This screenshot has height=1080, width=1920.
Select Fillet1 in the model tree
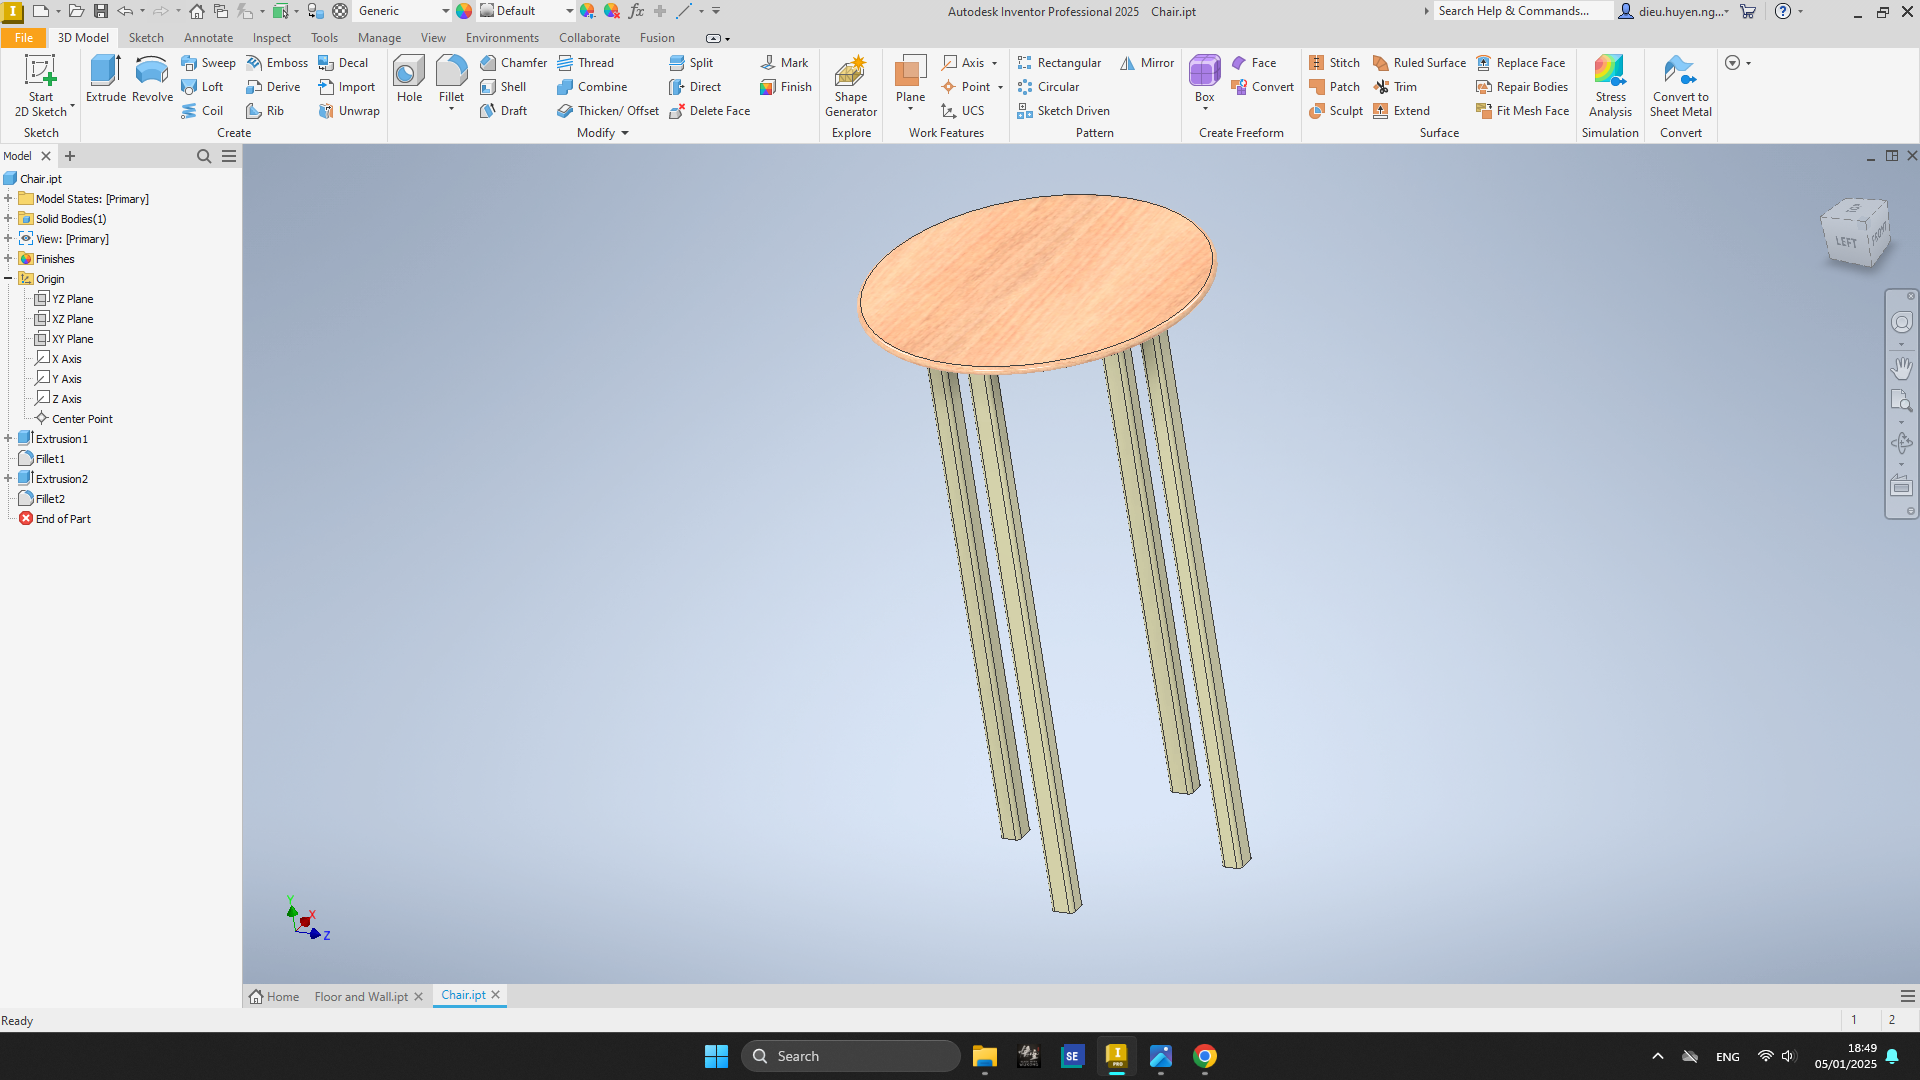tap(50, 459)
